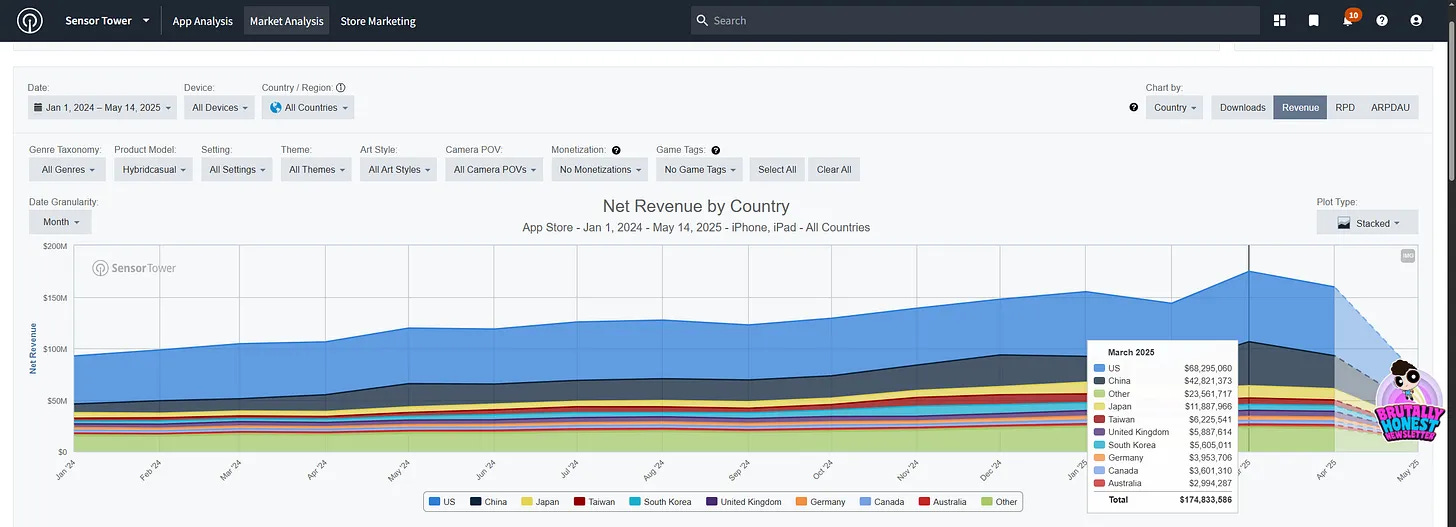Viewport: 1456px width, 527px height.
Task: Open the date range dropdown
Action: (102, 107)
